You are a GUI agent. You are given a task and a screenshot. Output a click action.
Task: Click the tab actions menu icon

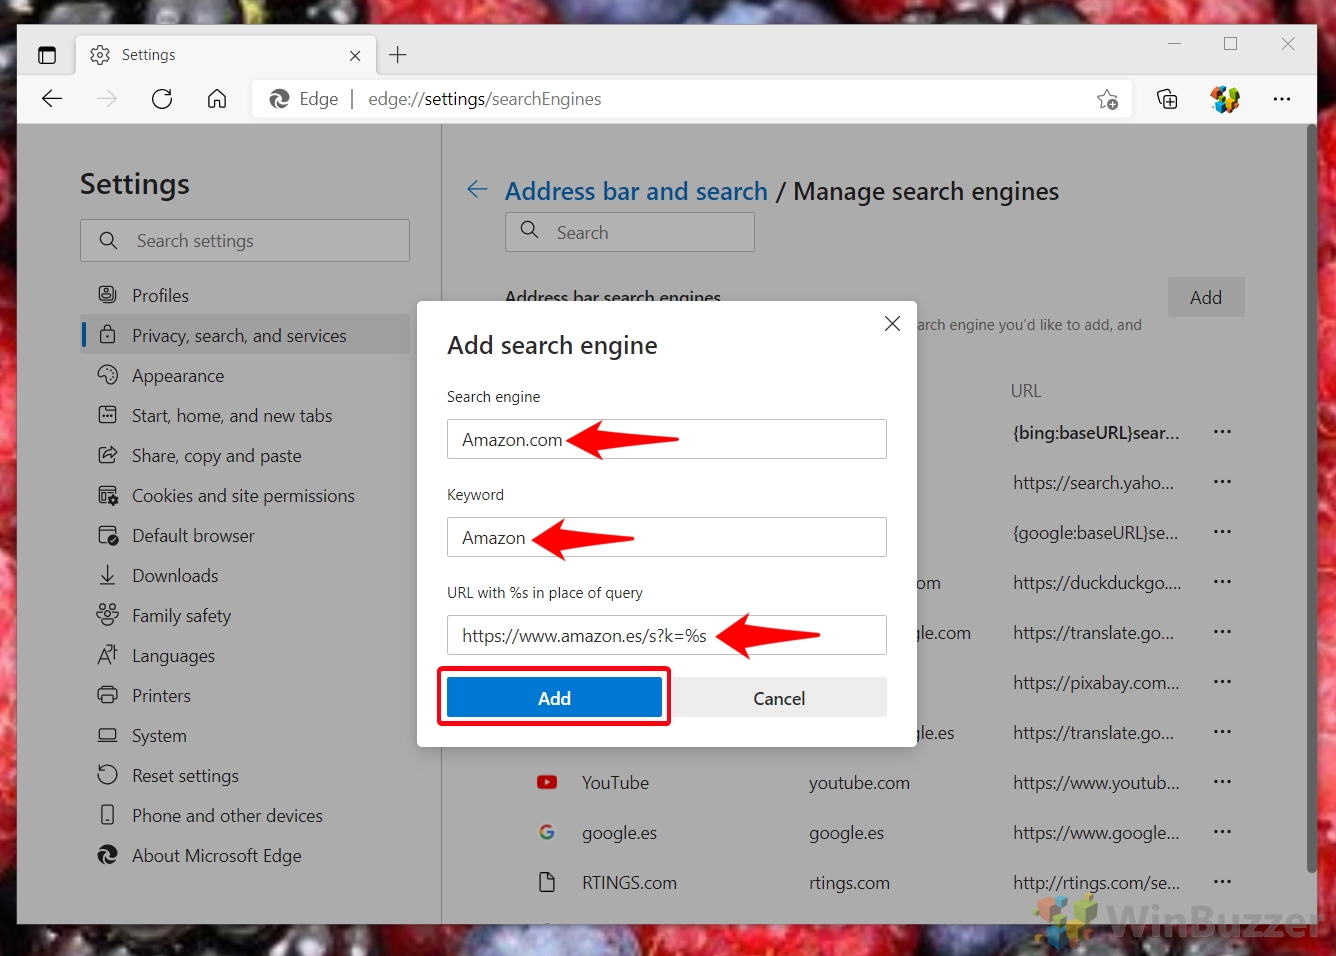coord(47,55)
